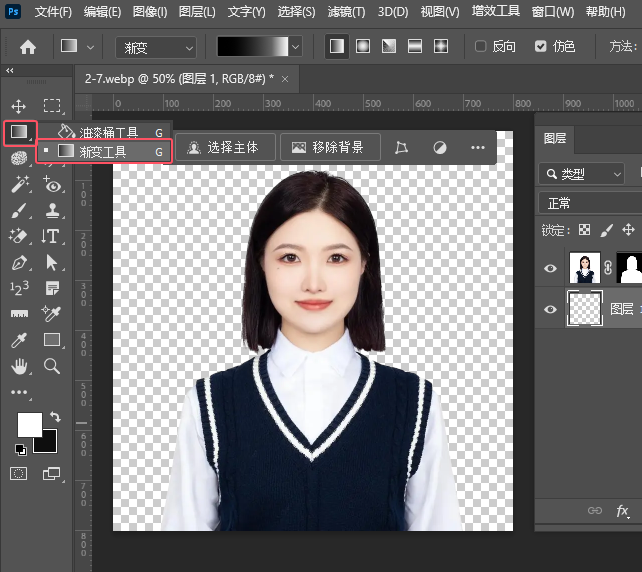642x572 pixels.
Task: Hide the portrait layer via eye icon
Action: (x=550, y=268)
